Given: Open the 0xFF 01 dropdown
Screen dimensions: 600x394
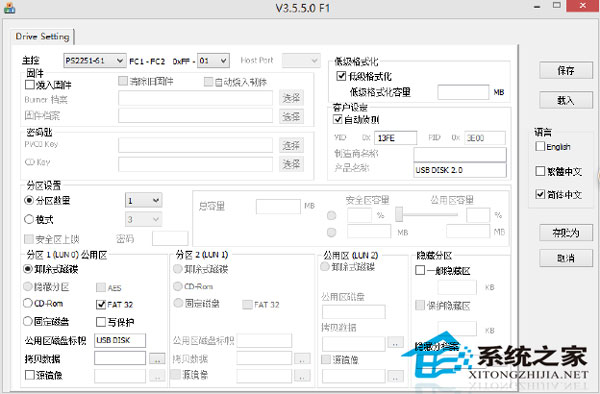Looking at the screenshot, I should 213,61.
